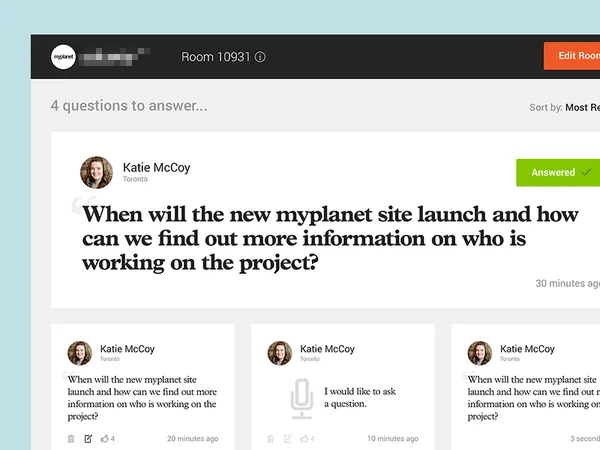Click the large featured question text

(x=330, y=238)
